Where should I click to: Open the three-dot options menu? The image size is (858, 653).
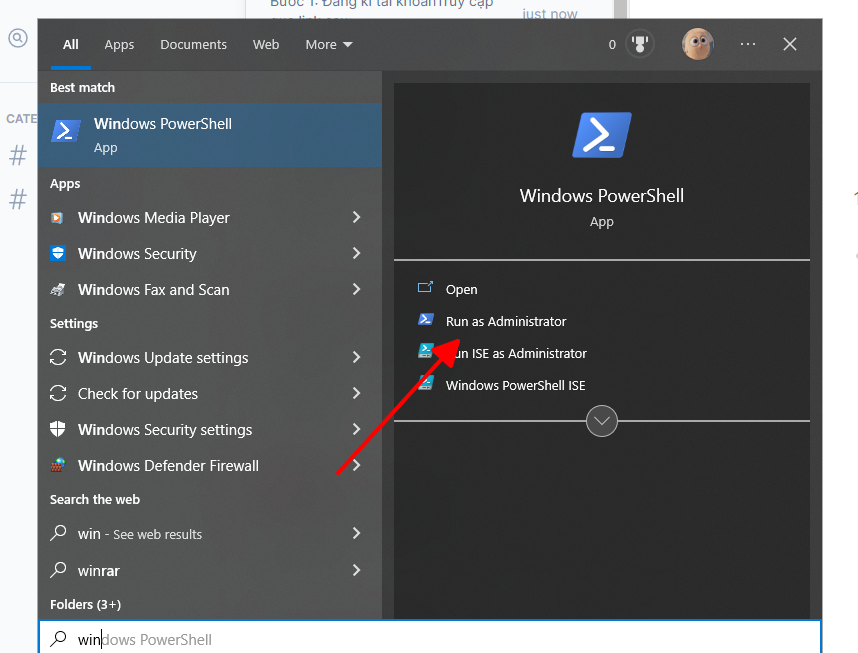(747, 44)
